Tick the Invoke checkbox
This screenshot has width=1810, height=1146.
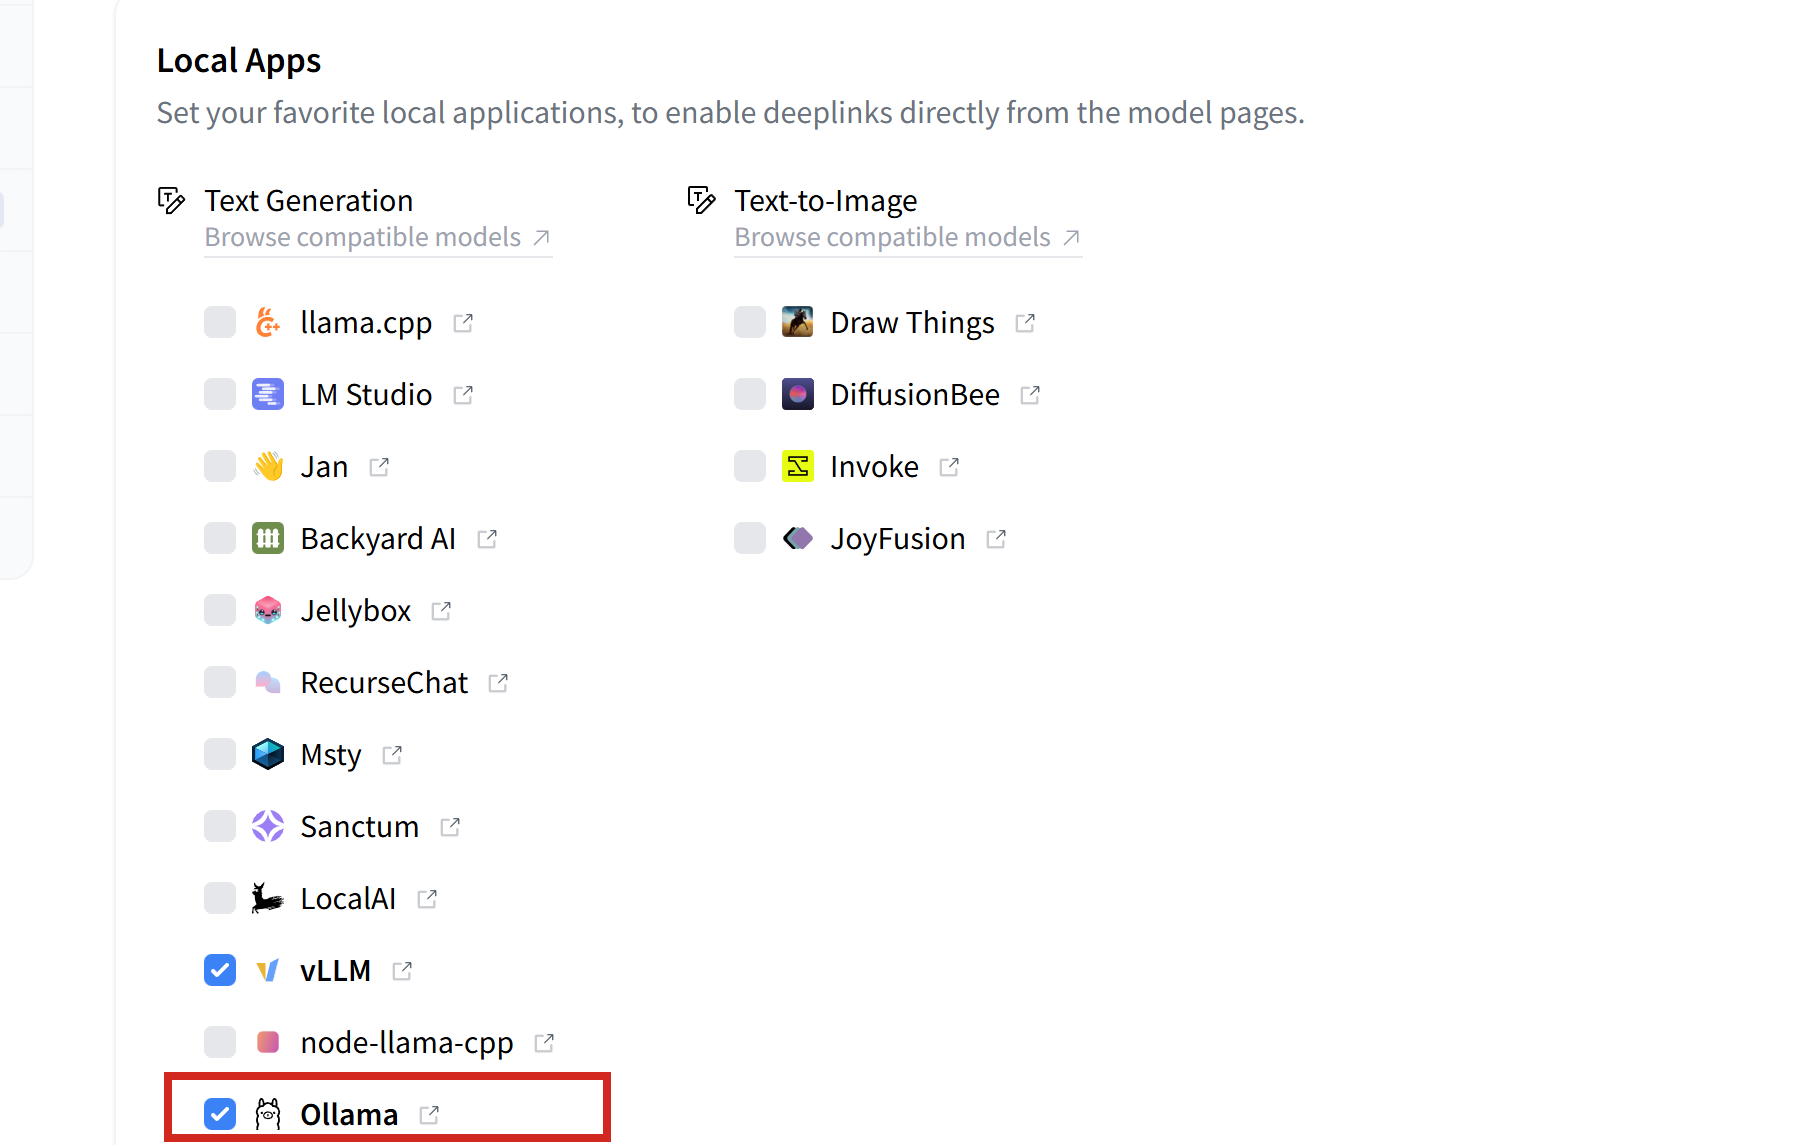pyautogui.click(x=750, y=467)
